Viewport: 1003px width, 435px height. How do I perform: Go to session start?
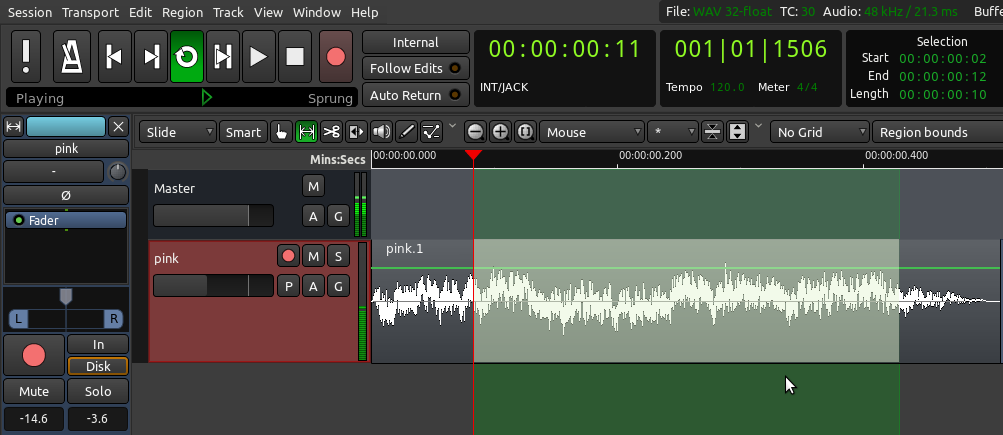click(x=115, y=56)
